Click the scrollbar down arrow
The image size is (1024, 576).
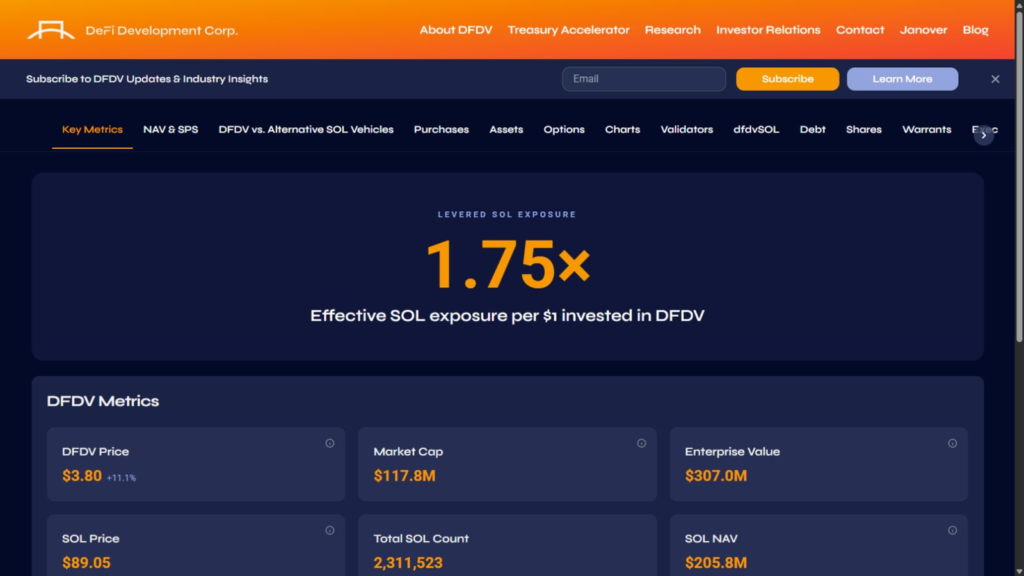point(1019,571)
